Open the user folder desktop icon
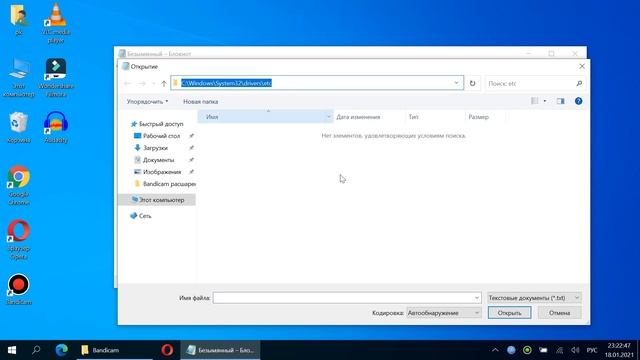 pyautogui.click(x=18, y=19)
